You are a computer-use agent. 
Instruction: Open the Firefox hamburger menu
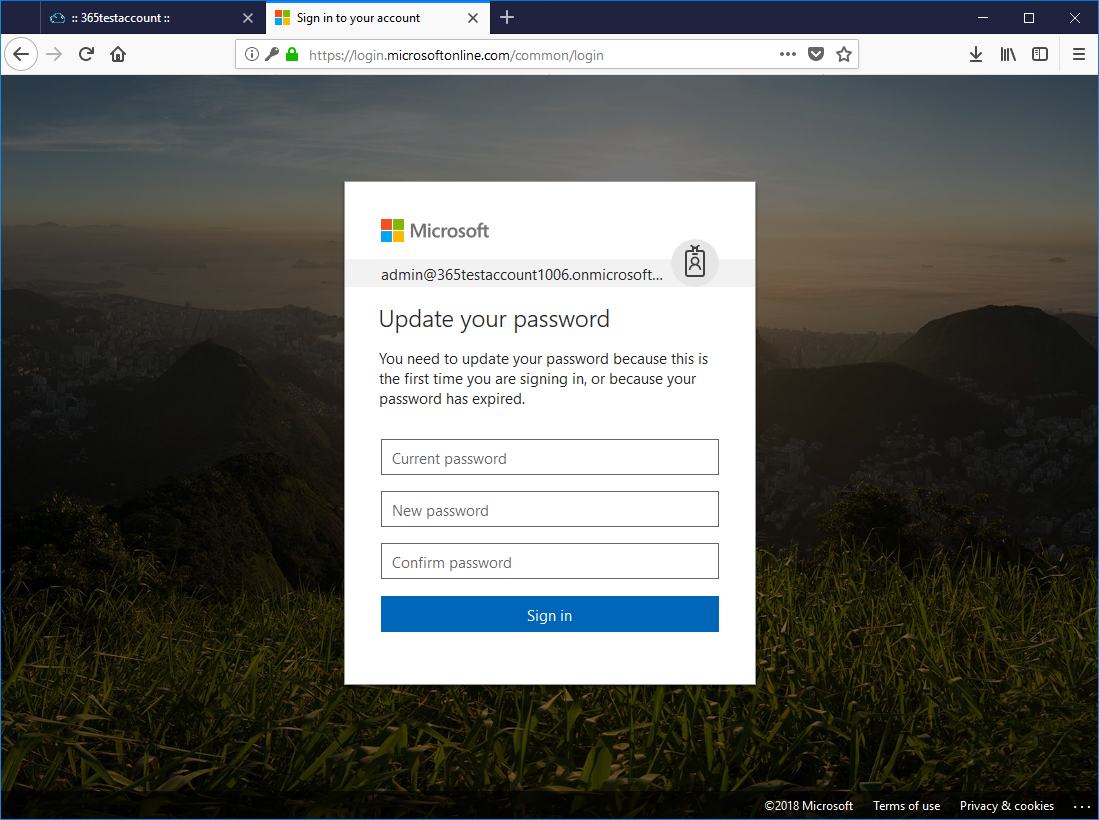(1079, 55)
